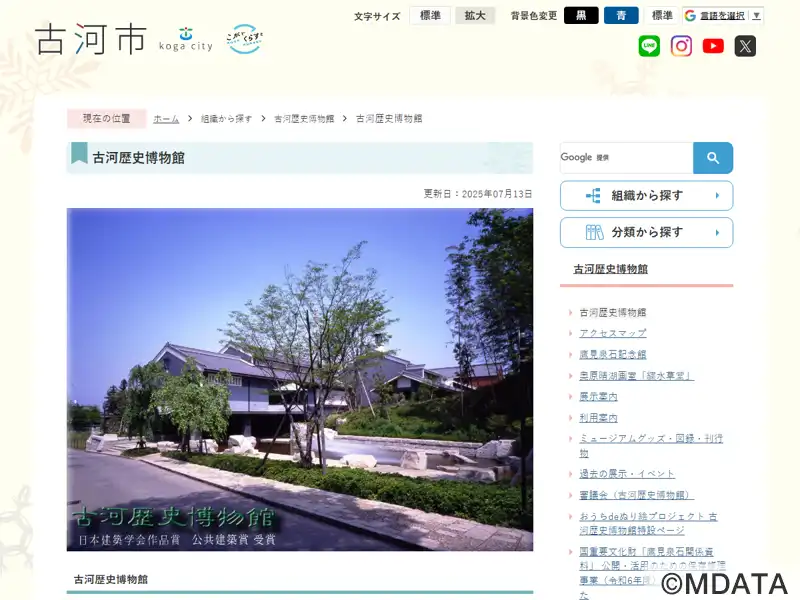
Task: Open the Instagram icon link
Action: 681,46
